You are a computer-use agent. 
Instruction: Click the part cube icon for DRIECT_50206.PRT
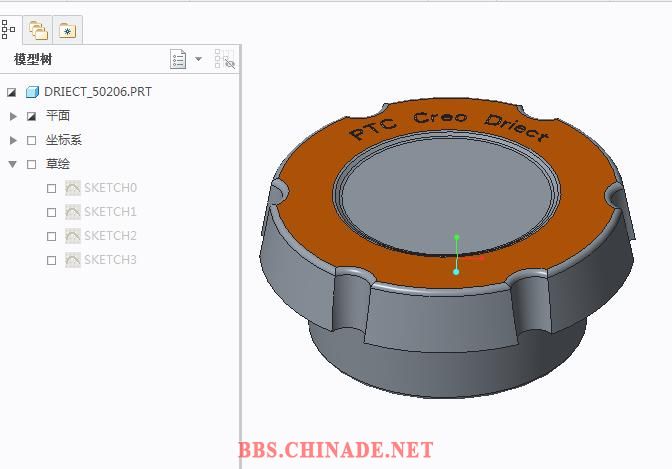[33, 92]
